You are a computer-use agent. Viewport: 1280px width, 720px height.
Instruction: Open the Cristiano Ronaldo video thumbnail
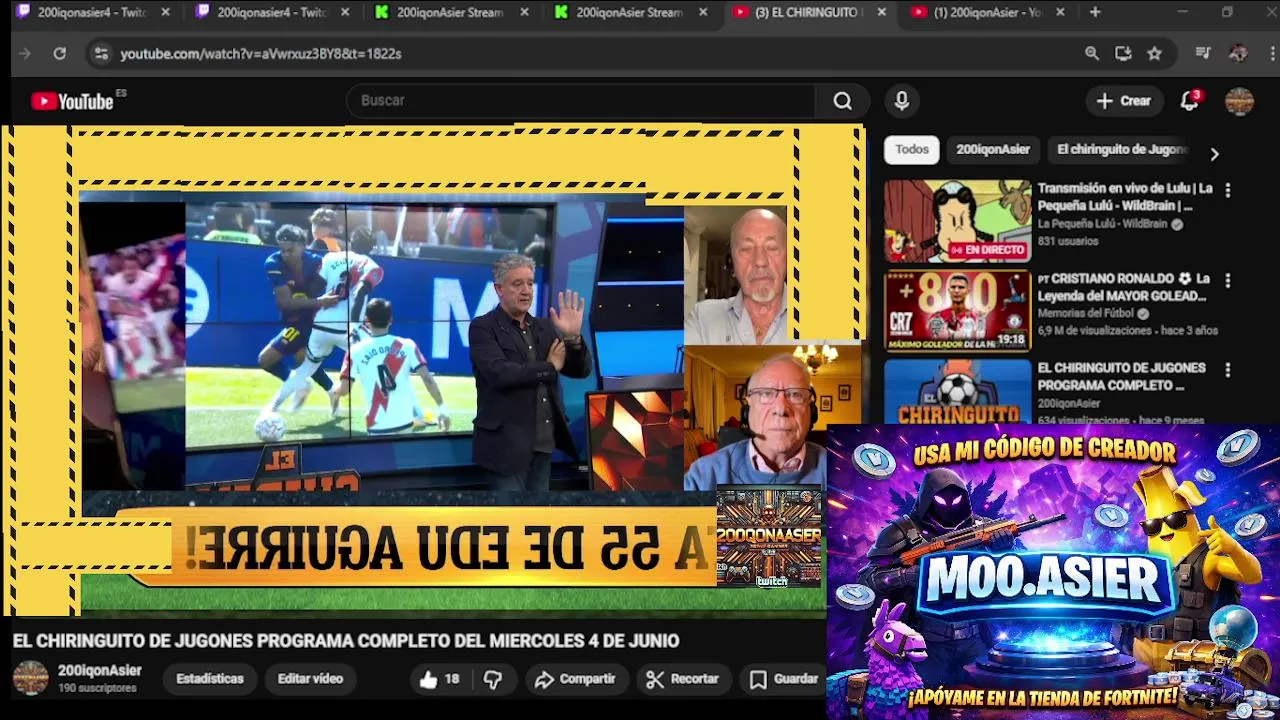pyautogui.click(x=957, y=310)
